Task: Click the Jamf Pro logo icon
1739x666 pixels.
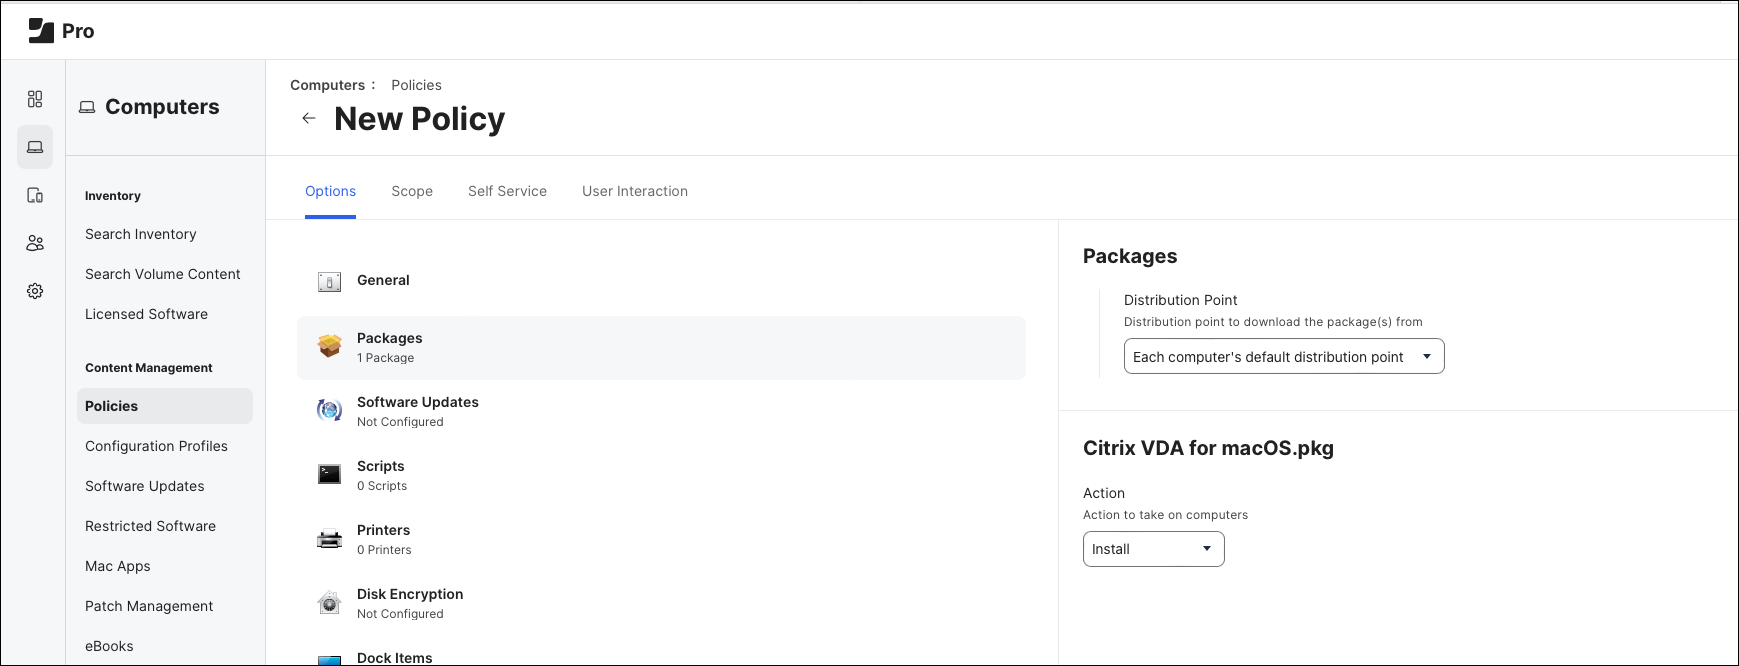Action: click(41, 31)
